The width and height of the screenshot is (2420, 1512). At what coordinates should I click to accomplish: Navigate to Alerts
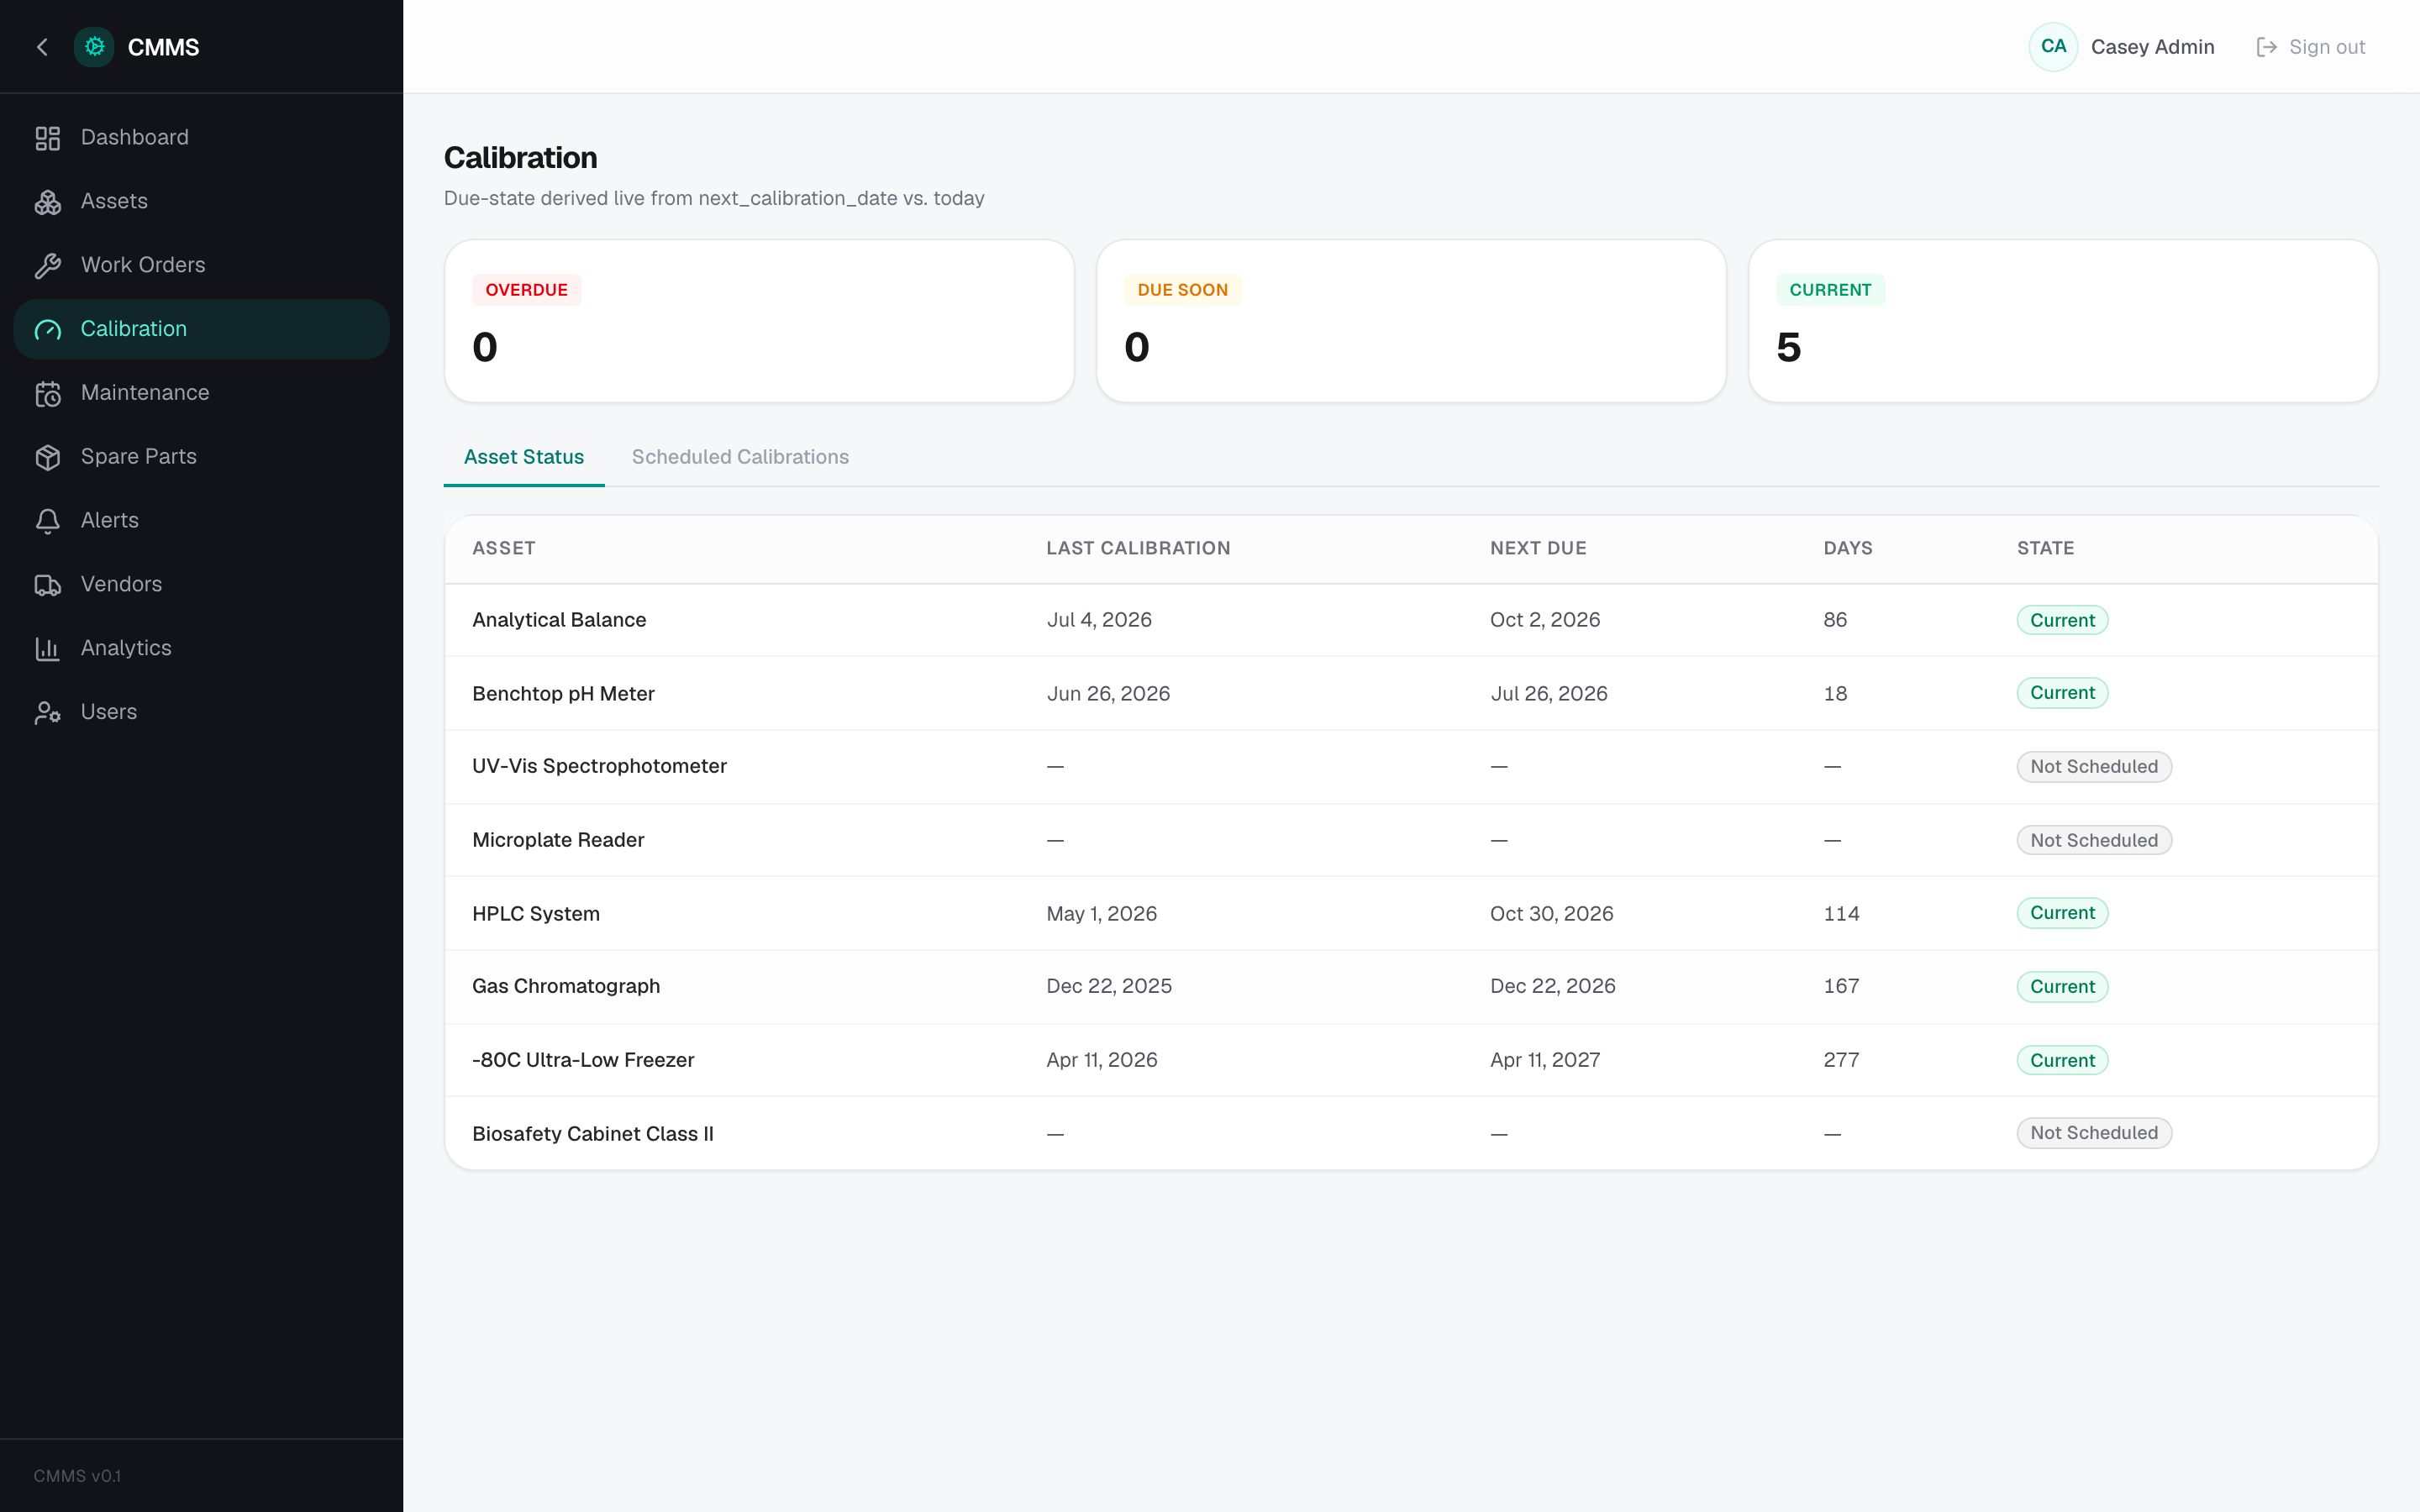coord(201,521)
